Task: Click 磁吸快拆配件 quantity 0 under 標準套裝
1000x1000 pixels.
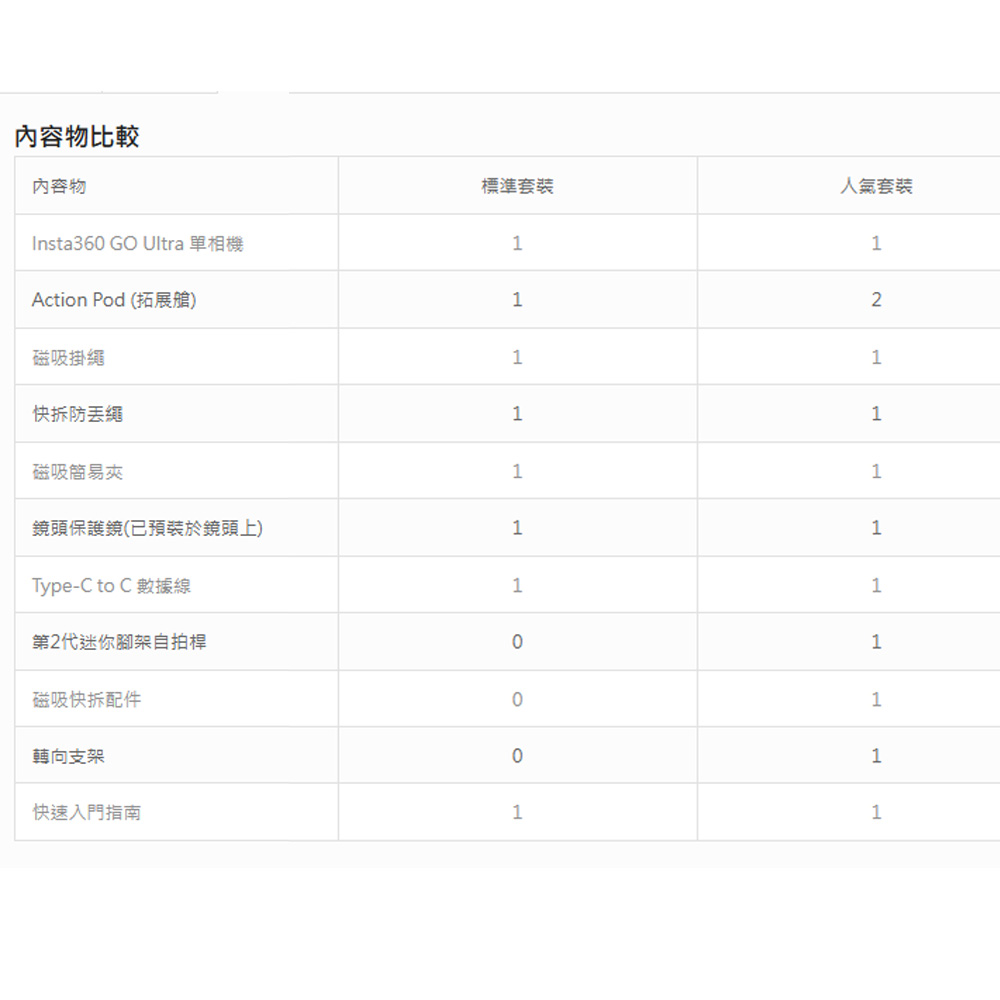Action: (517, 700)
